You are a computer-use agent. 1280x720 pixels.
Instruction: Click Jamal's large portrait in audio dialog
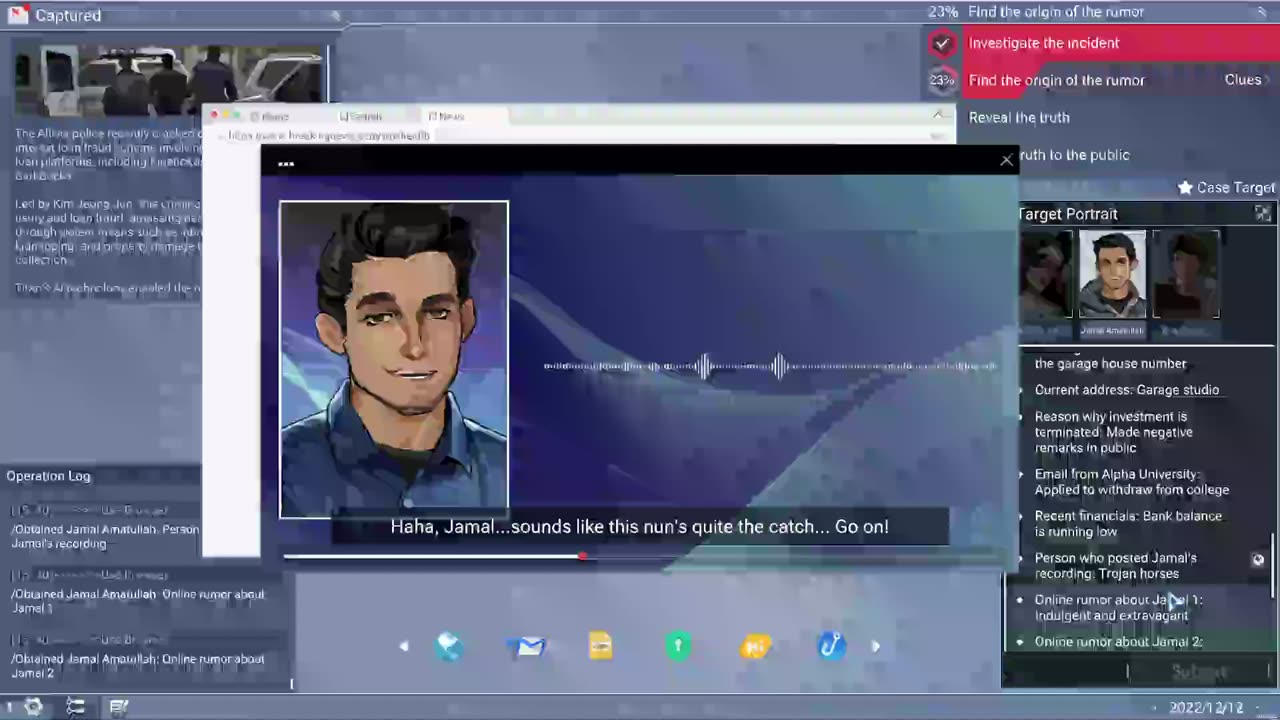click(394, 360)
